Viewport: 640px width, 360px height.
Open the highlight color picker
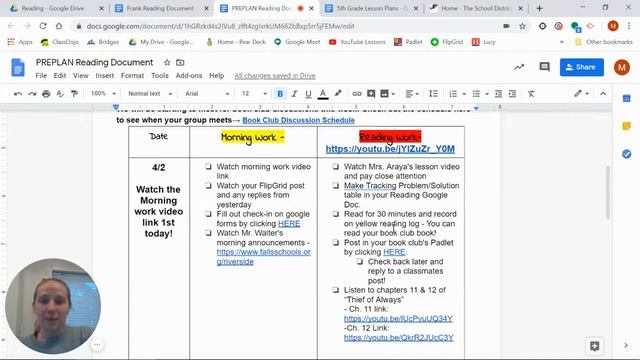tap(338, 93)
